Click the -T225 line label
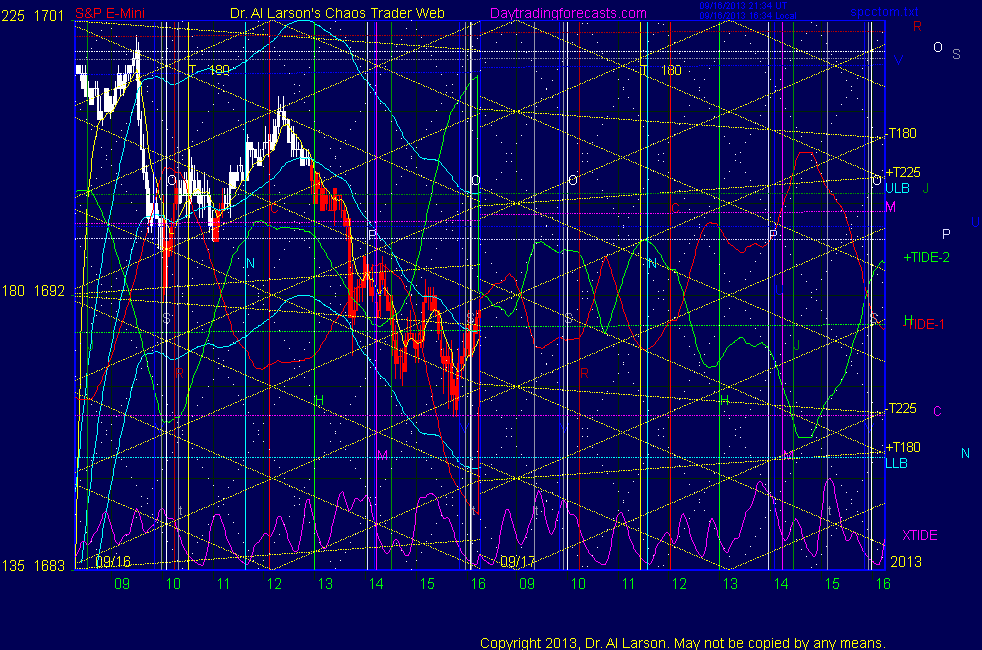The image size is (982, 650). (x=901, y=408)
